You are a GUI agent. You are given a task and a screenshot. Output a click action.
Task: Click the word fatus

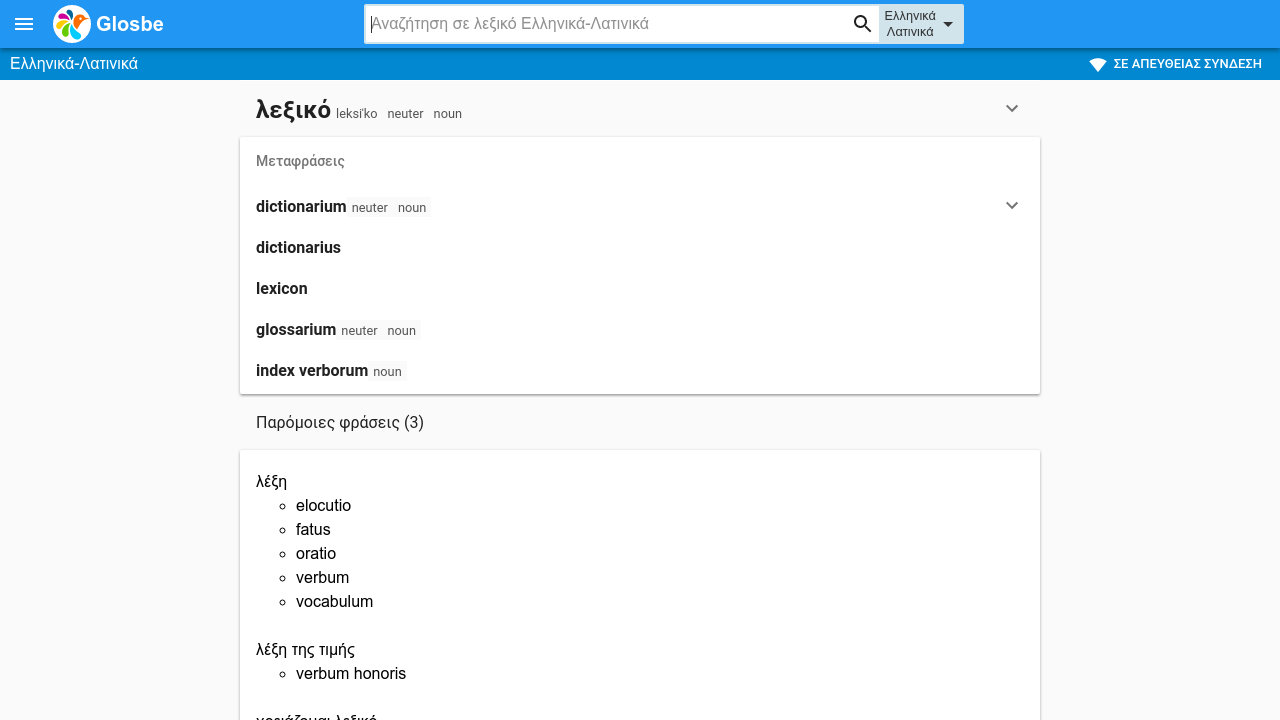pos(313,530)
